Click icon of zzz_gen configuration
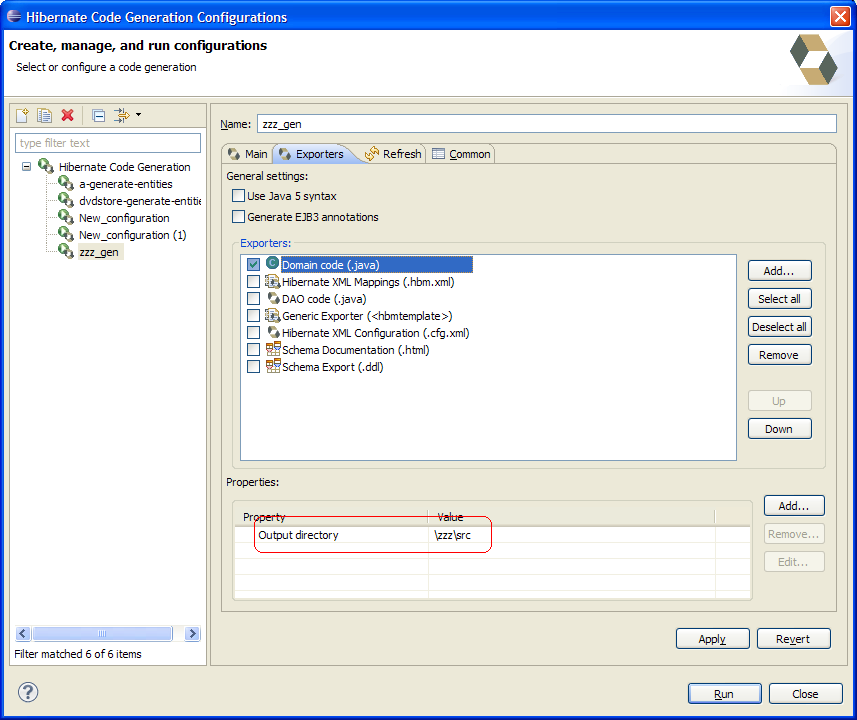The image size is (857, 720). tap(66, 251)
